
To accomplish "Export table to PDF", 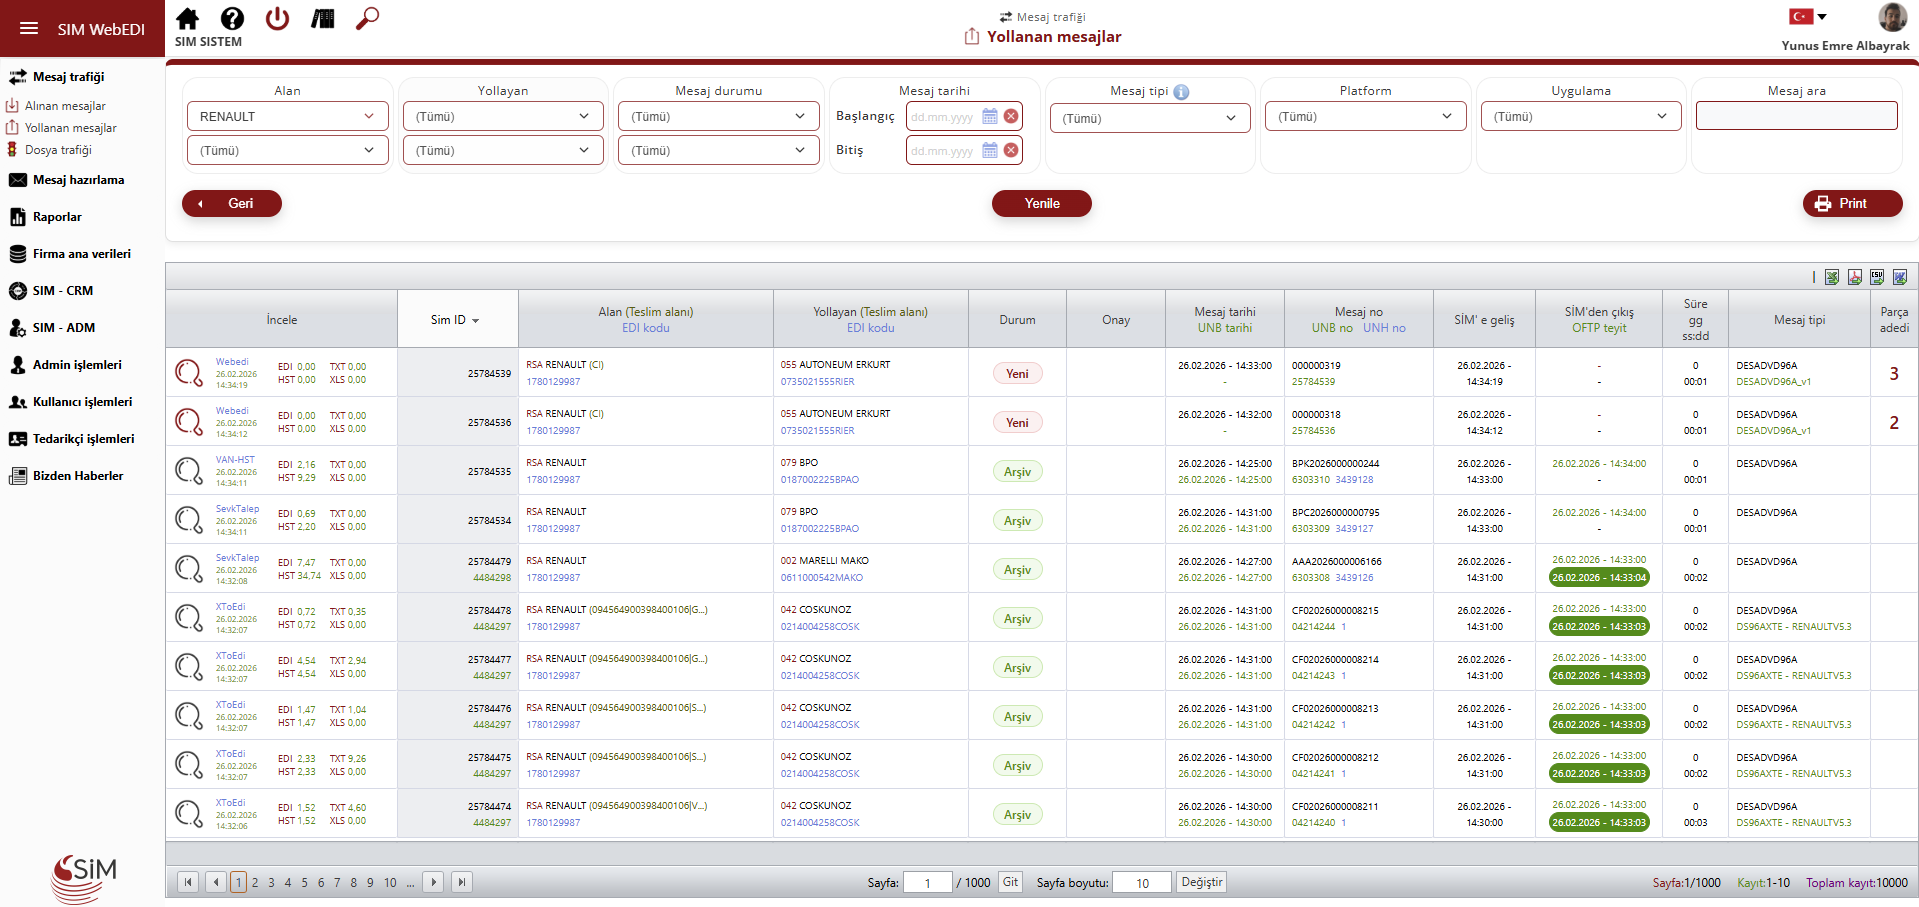I will [x=1854, y=277].
